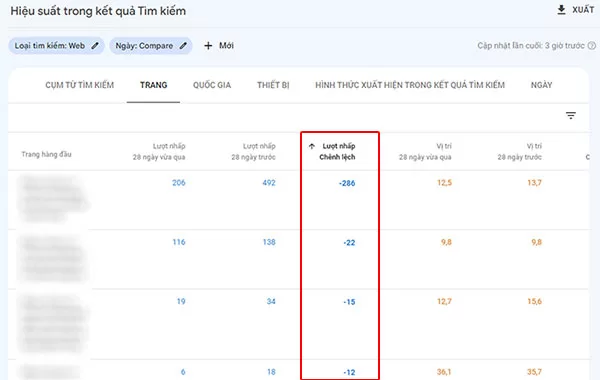The width and height of the screenshot is (600, 380).
Task: Click the 34 clicks value
Action: [x=271, y=302]
